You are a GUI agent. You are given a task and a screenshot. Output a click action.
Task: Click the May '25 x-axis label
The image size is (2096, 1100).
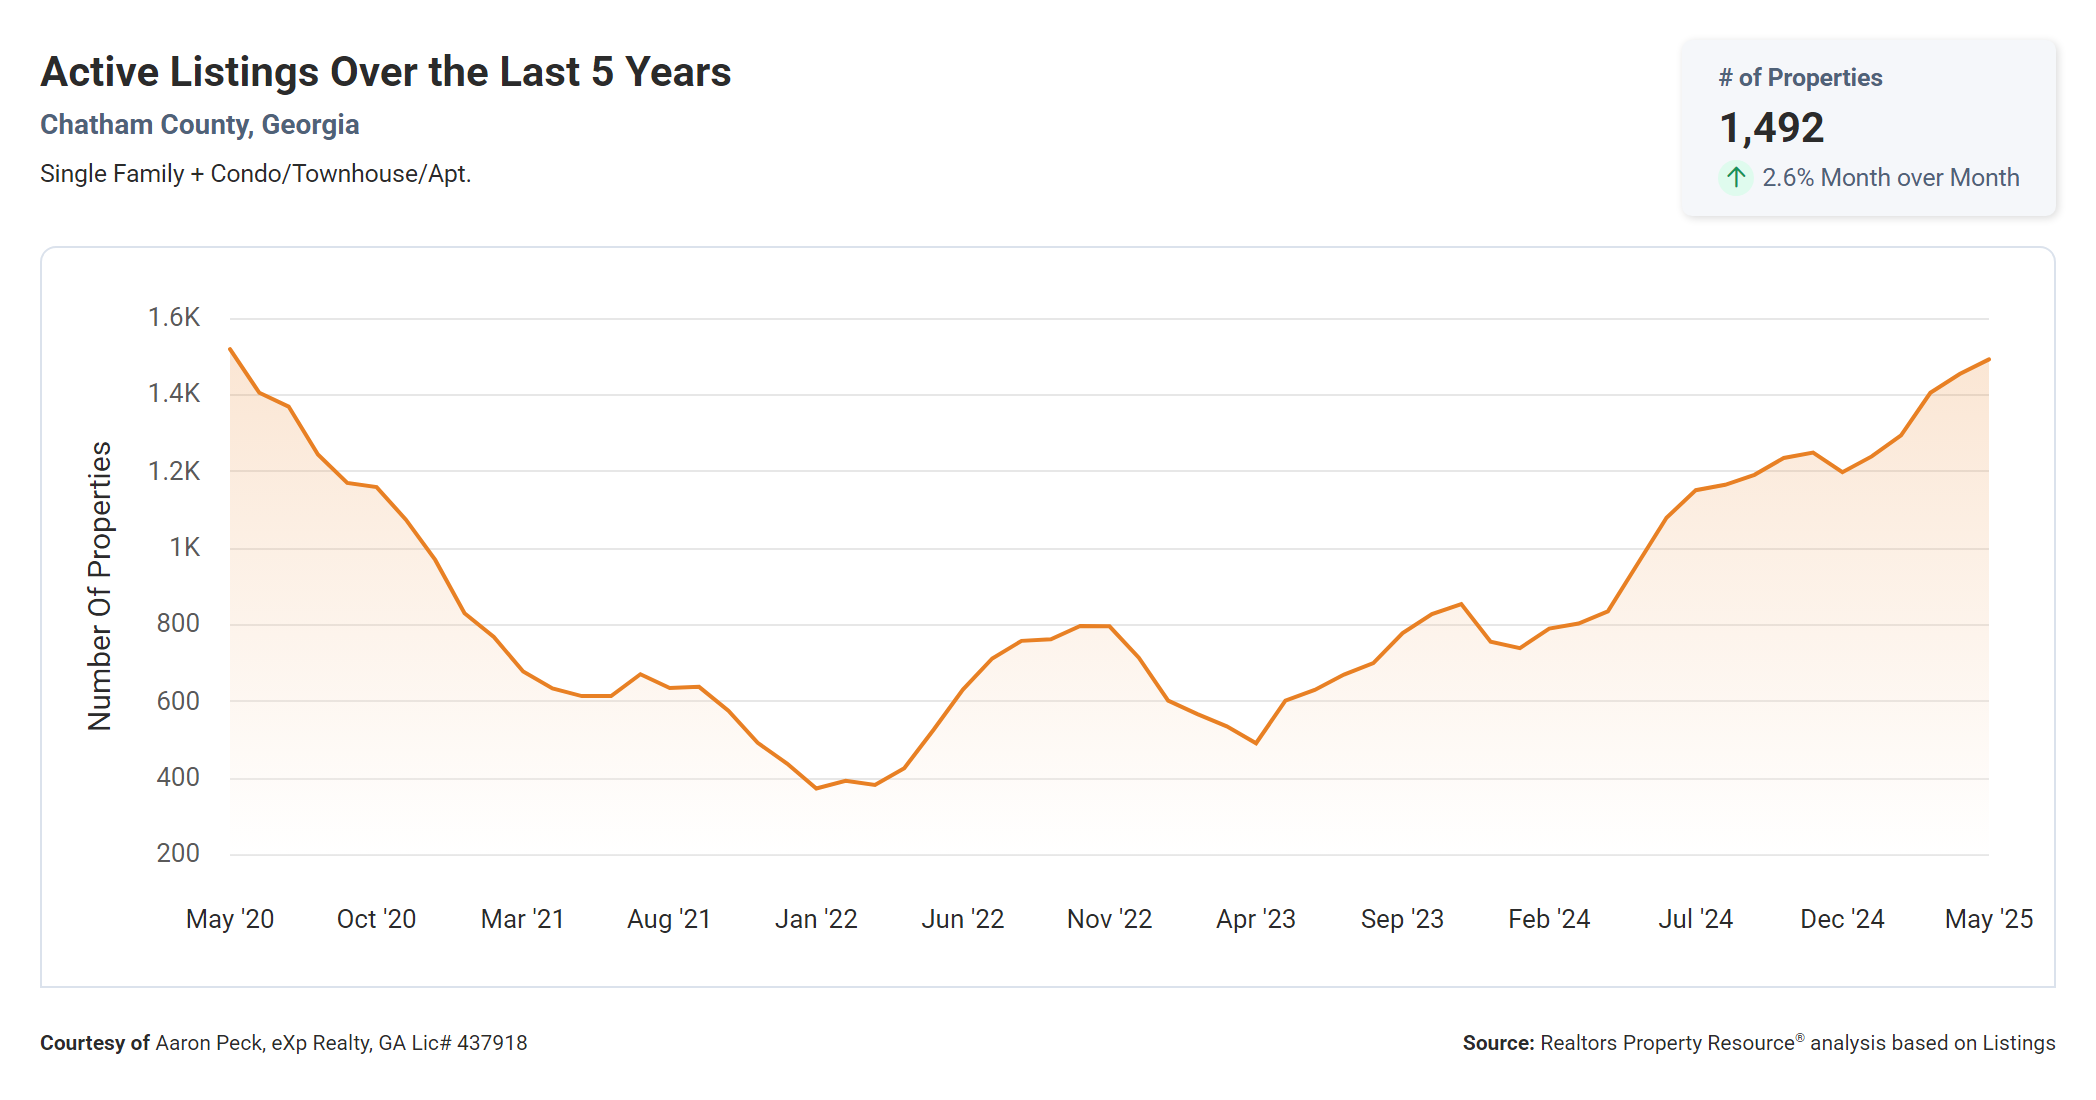coord(1988,919)
